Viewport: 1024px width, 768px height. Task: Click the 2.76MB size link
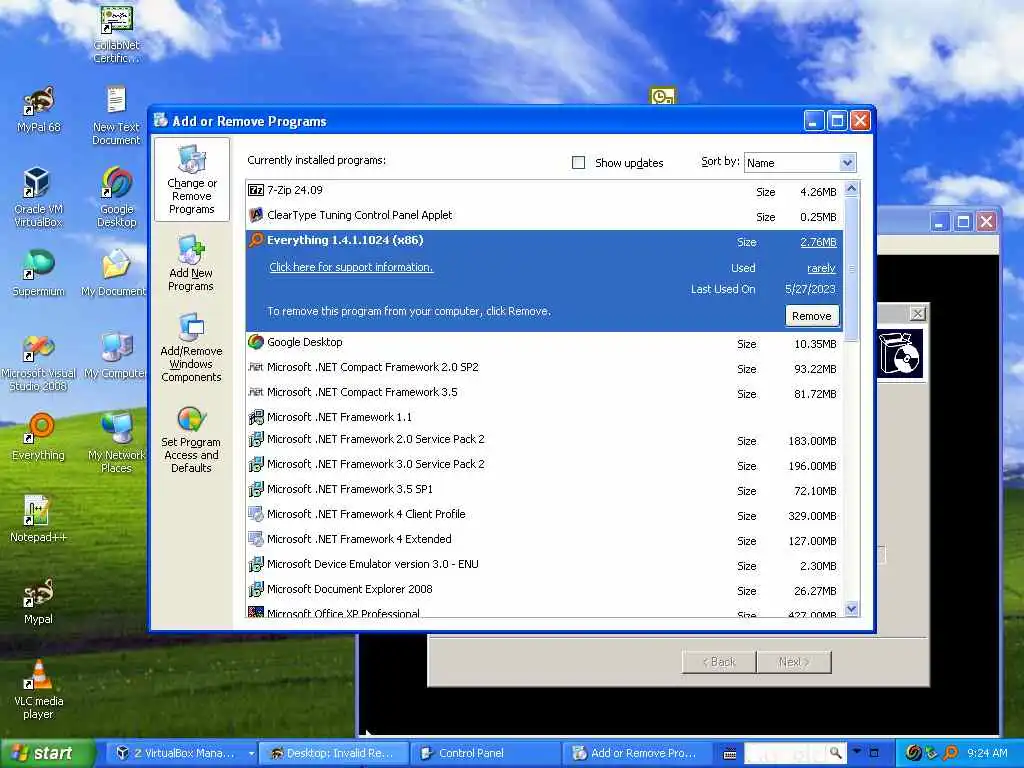click(x=818, y=242)
